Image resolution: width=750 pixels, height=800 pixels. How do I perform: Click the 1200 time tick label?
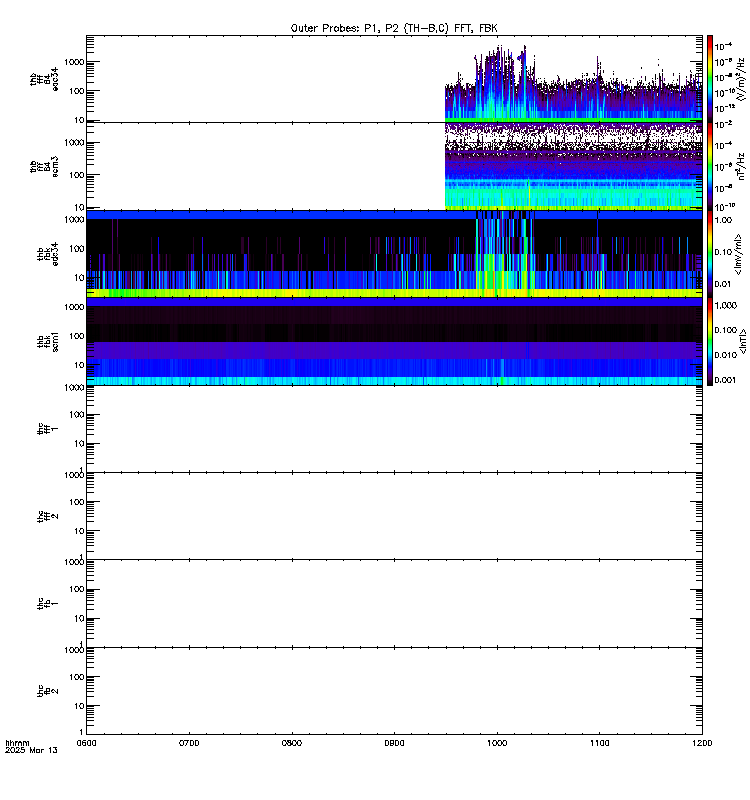(x=702, y=744)
